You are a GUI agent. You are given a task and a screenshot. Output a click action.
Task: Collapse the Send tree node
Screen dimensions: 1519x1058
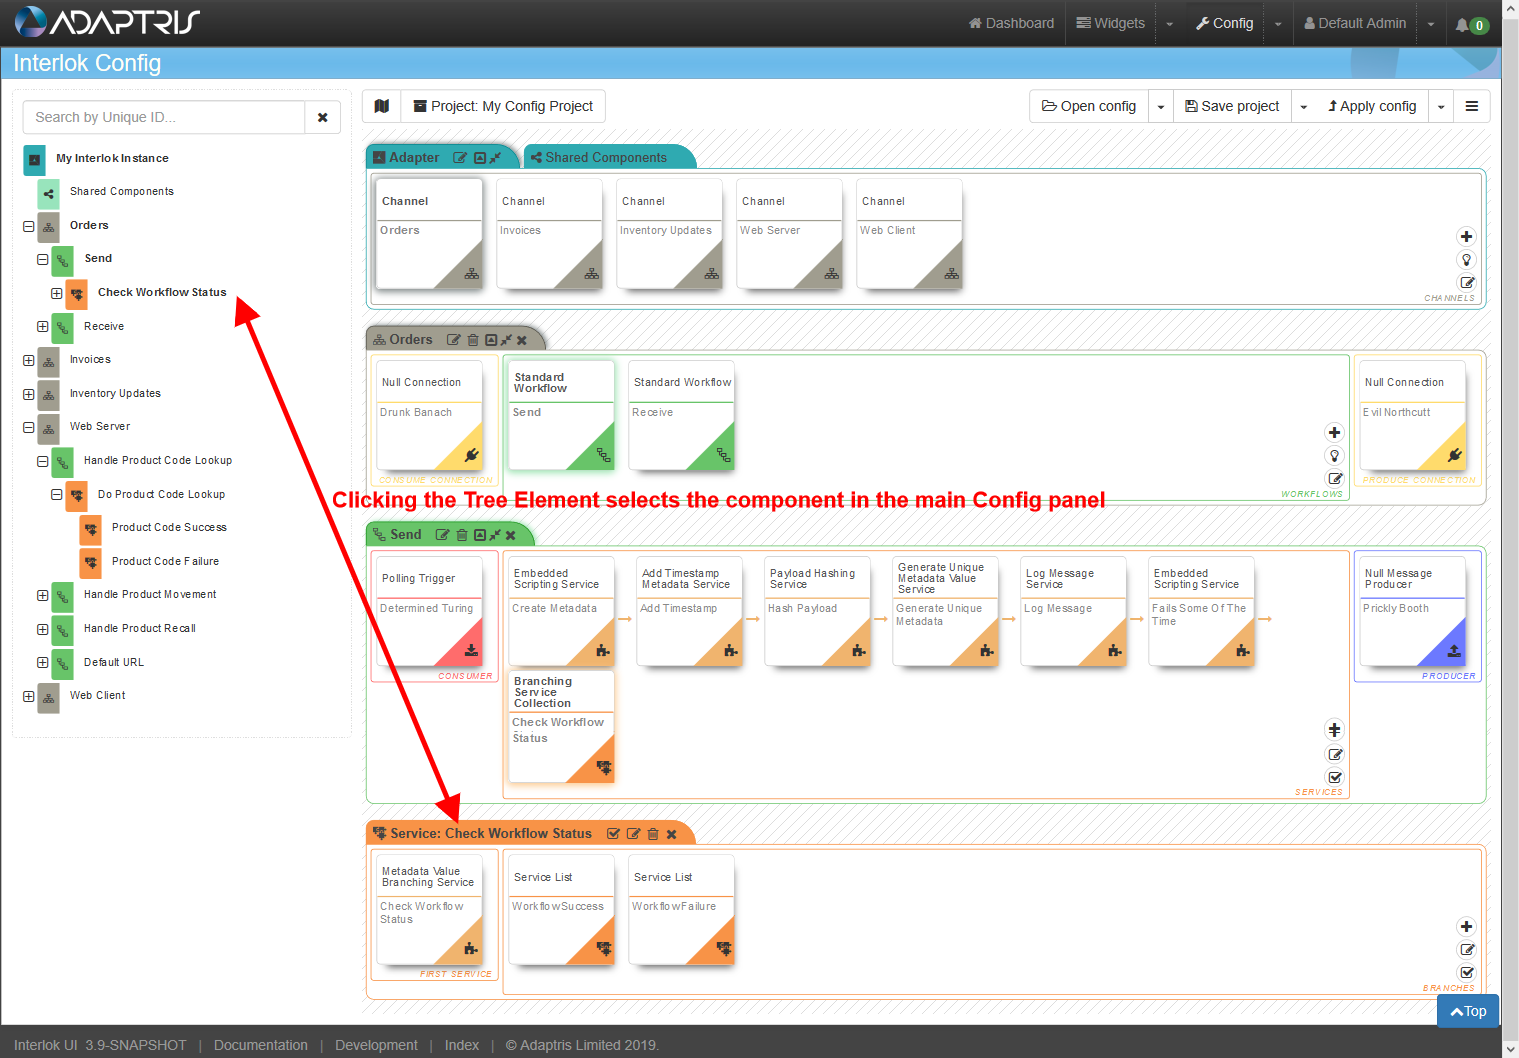(43, 259)
